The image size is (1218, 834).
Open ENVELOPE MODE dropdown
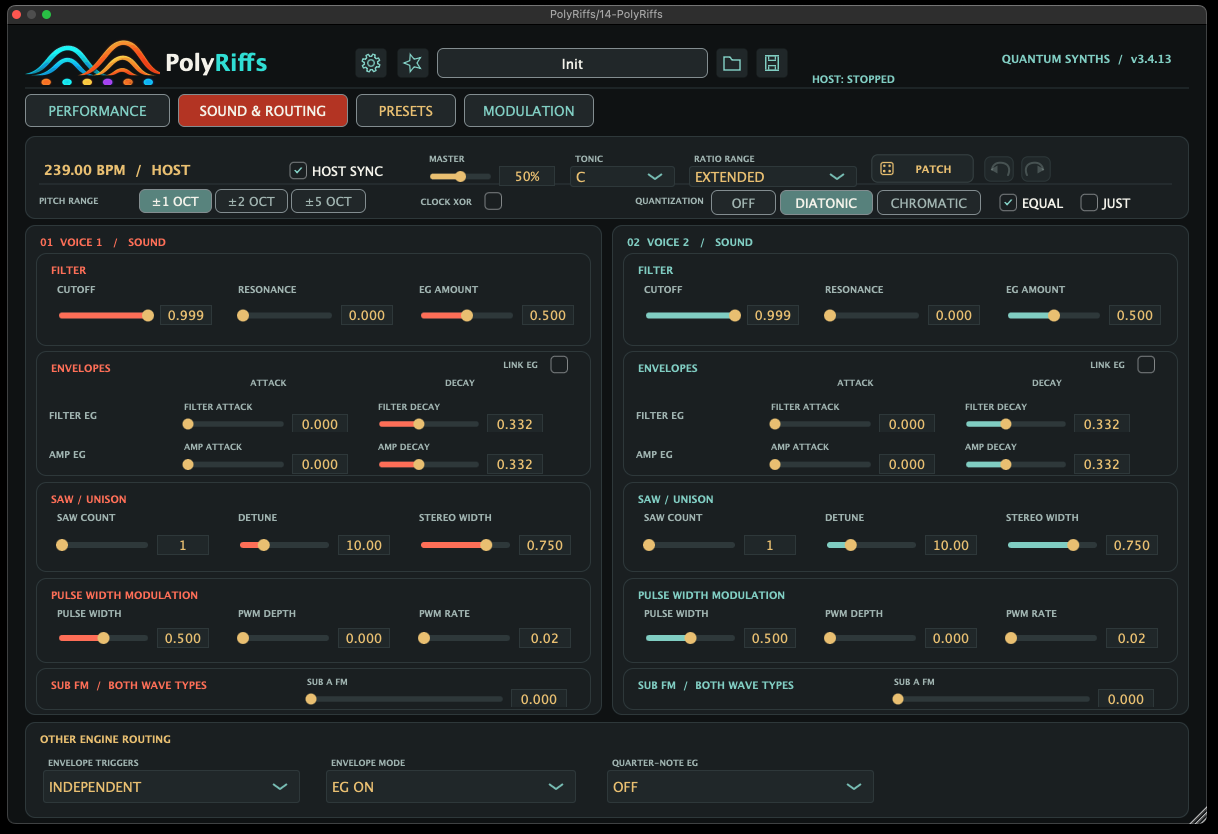[453, 786]
